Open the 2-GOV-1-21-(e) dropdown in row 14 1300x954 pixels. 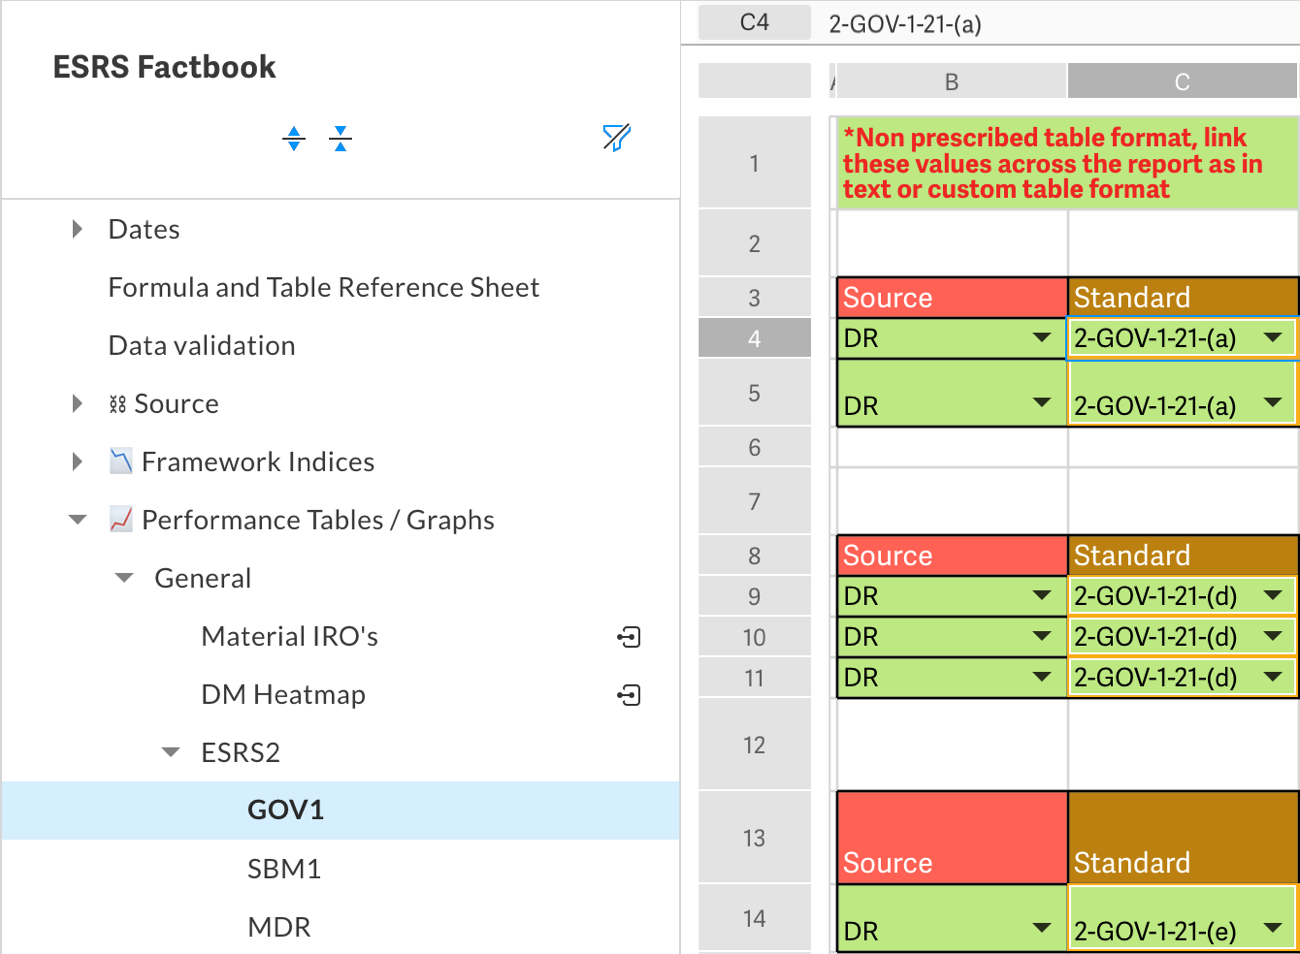click(x=1273, y=929)
